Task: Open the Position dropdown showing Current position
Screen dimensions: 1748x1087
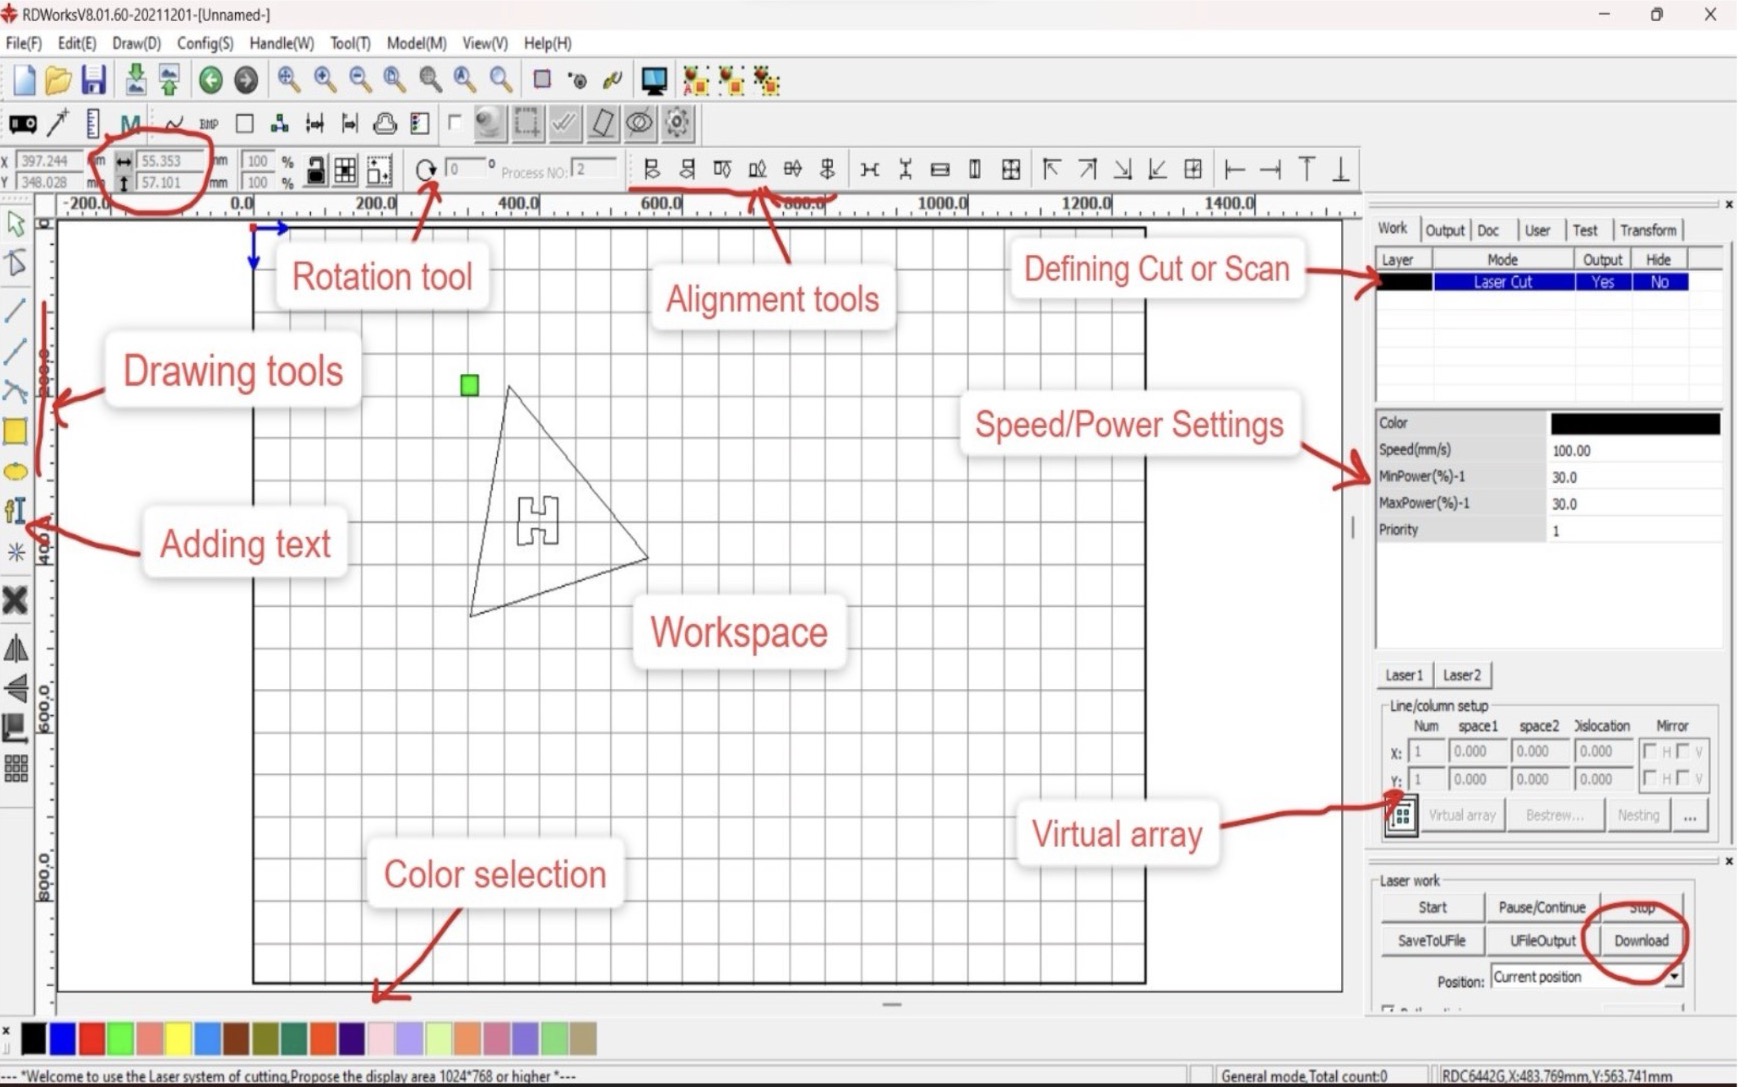Action: pyautogui.click(x=1586, y=977)
